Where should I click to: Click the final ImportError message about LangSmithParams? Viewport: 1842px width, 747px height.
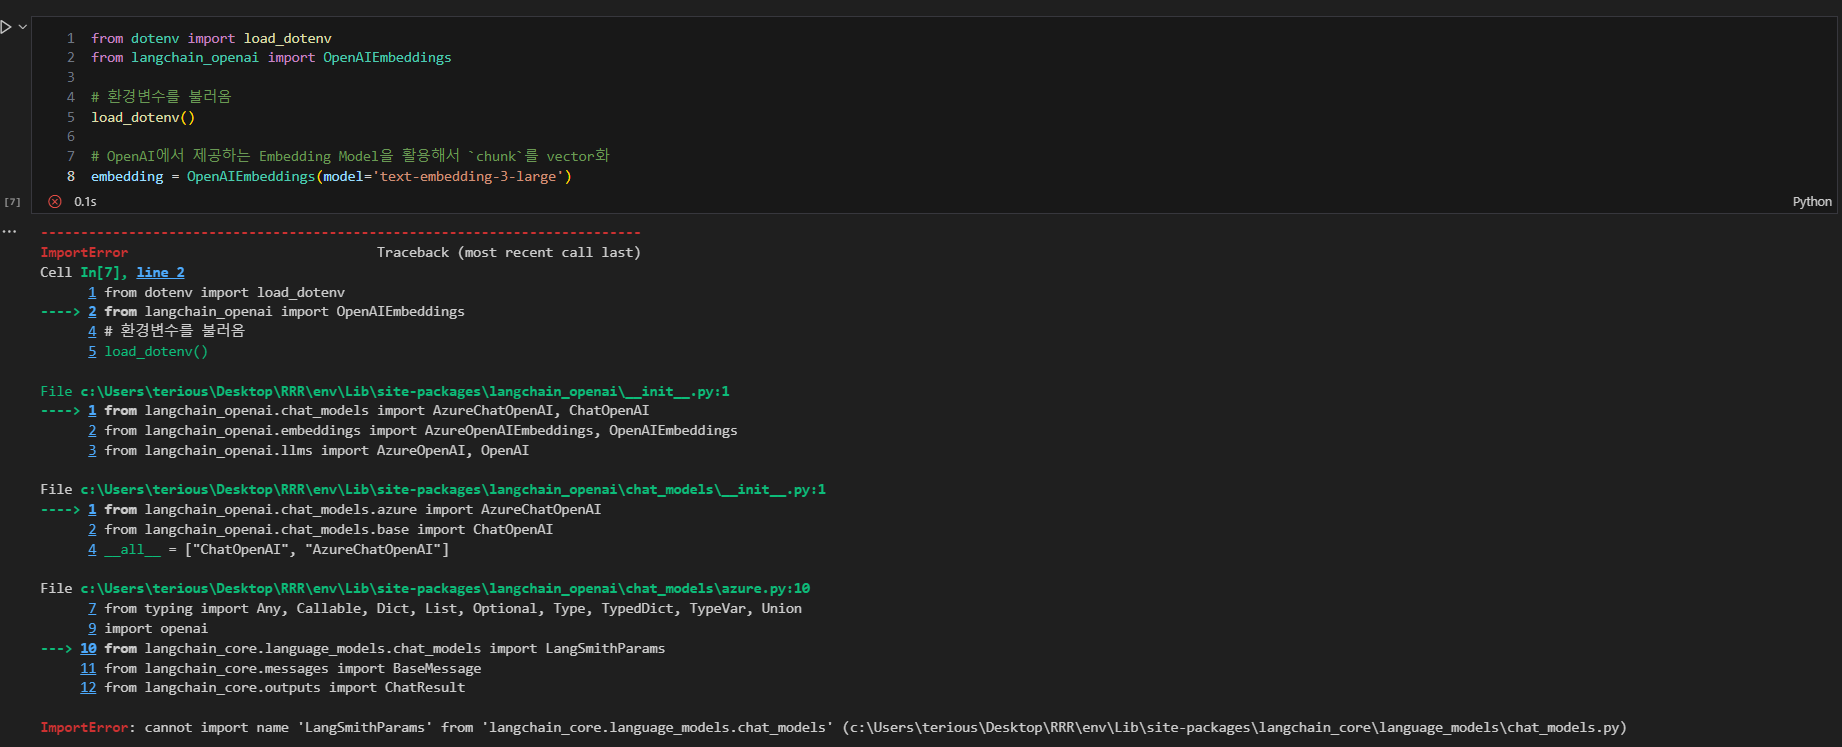tap(833, 727)
